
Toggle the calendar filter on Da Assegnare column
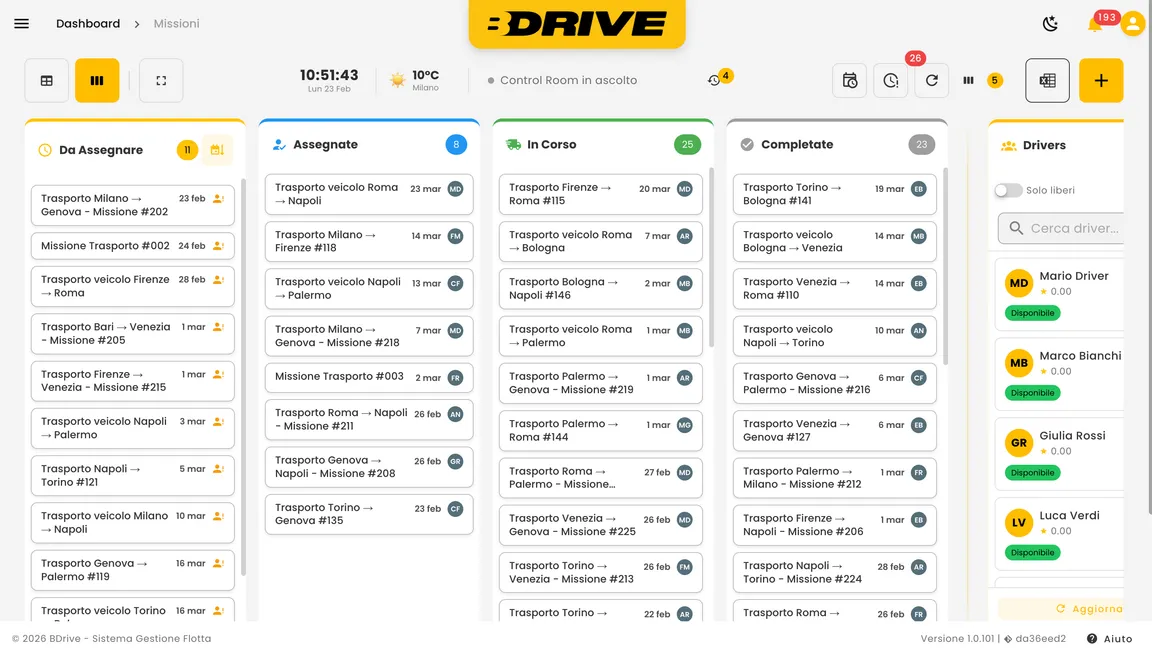[x=218, y=149]
